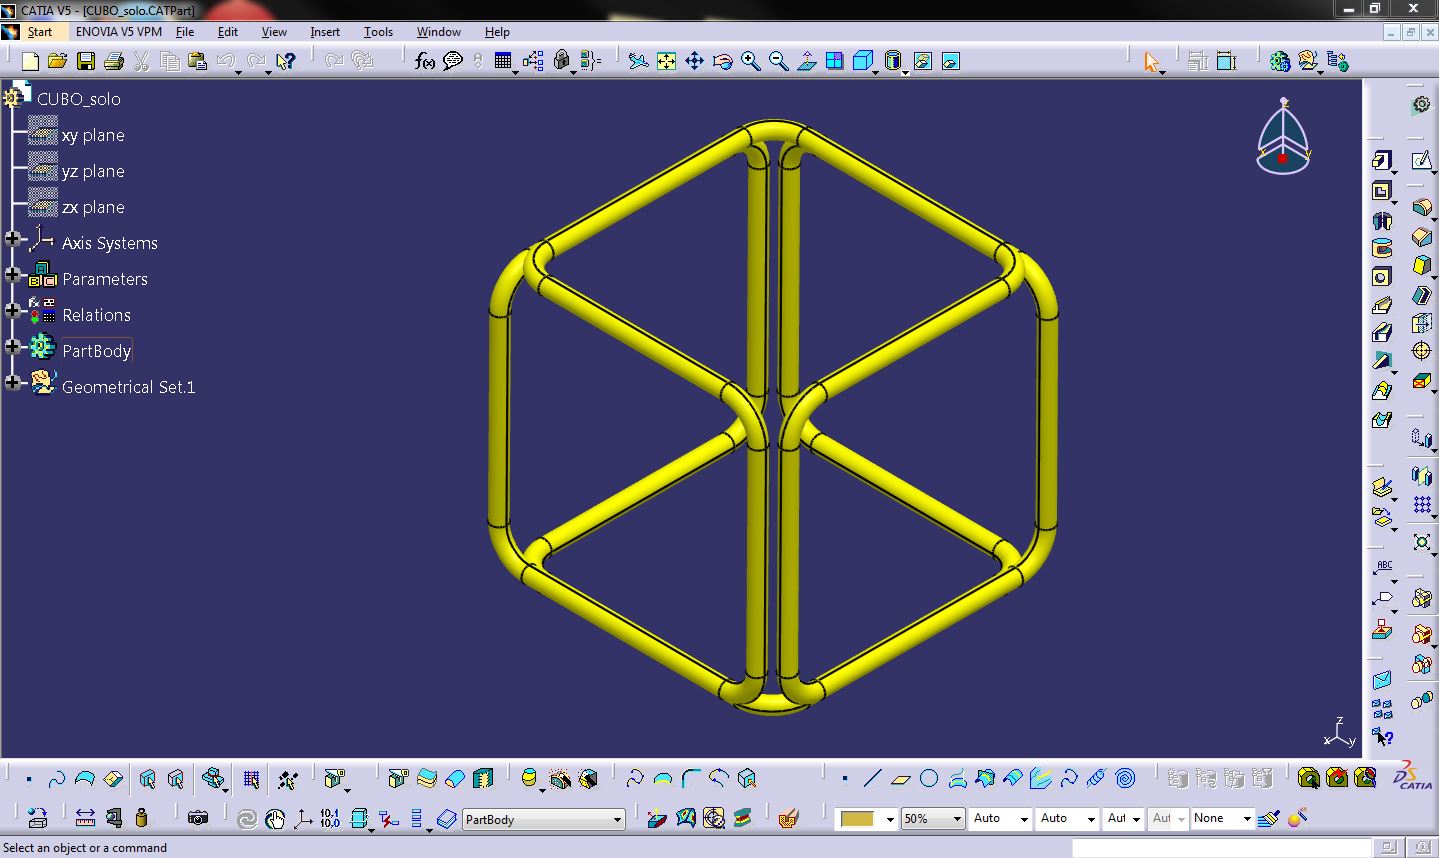Image resolution: width=1439 pixels, height=858 pixels.
Task: Select the Shaft tool in right toolbar
Action: (x=1382, y=219)
